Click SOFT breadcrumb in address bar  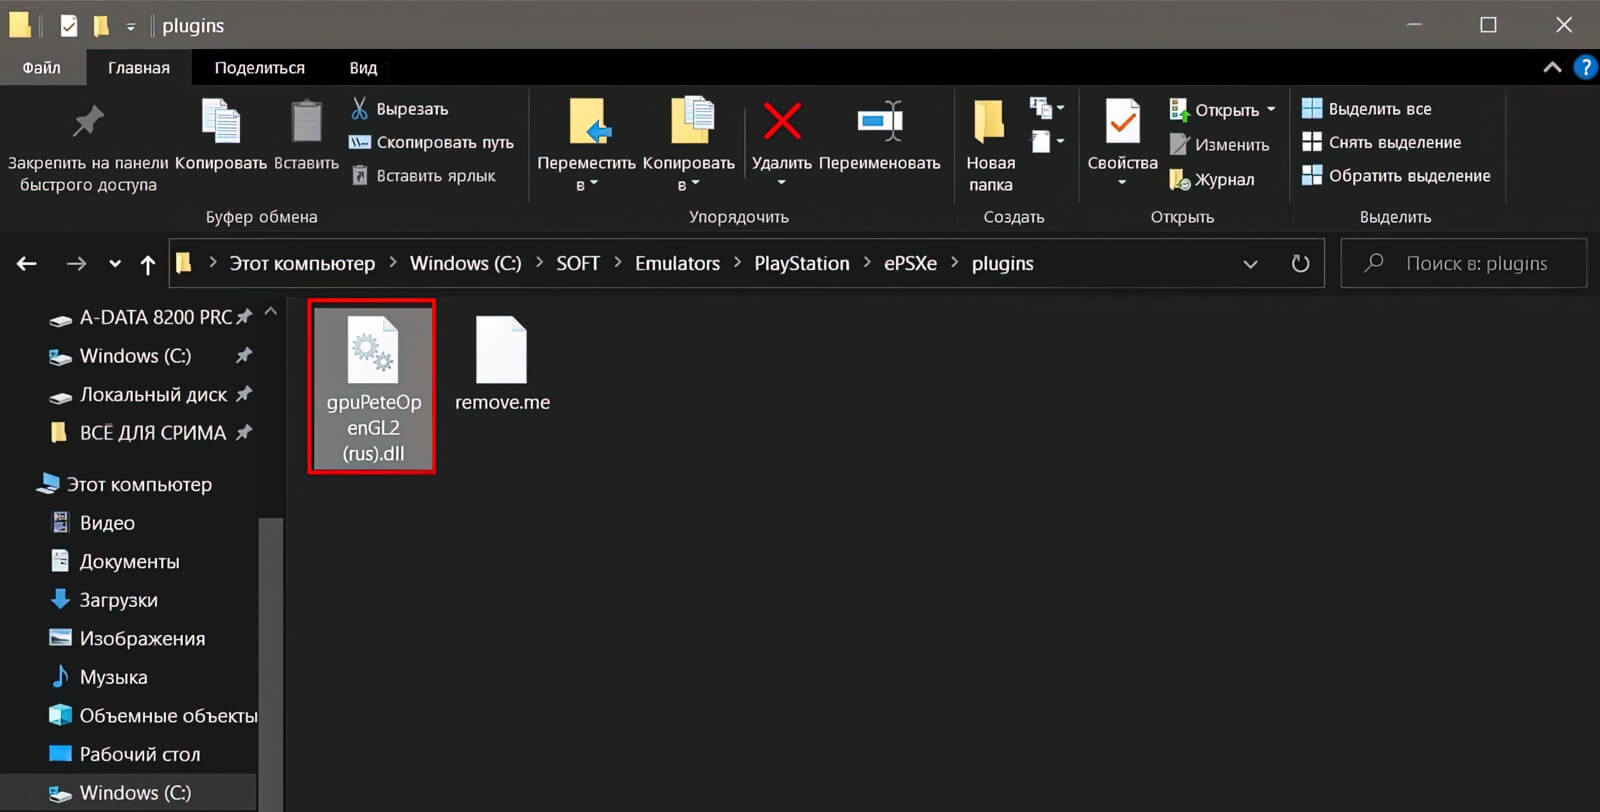[x=578, y=264]
